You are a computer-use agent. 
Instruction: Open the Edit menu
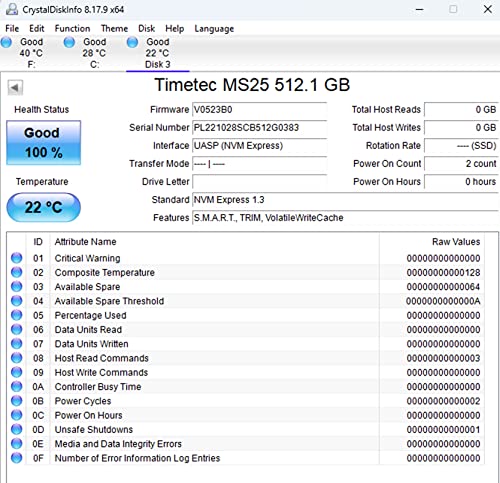[x=37, y=29]
